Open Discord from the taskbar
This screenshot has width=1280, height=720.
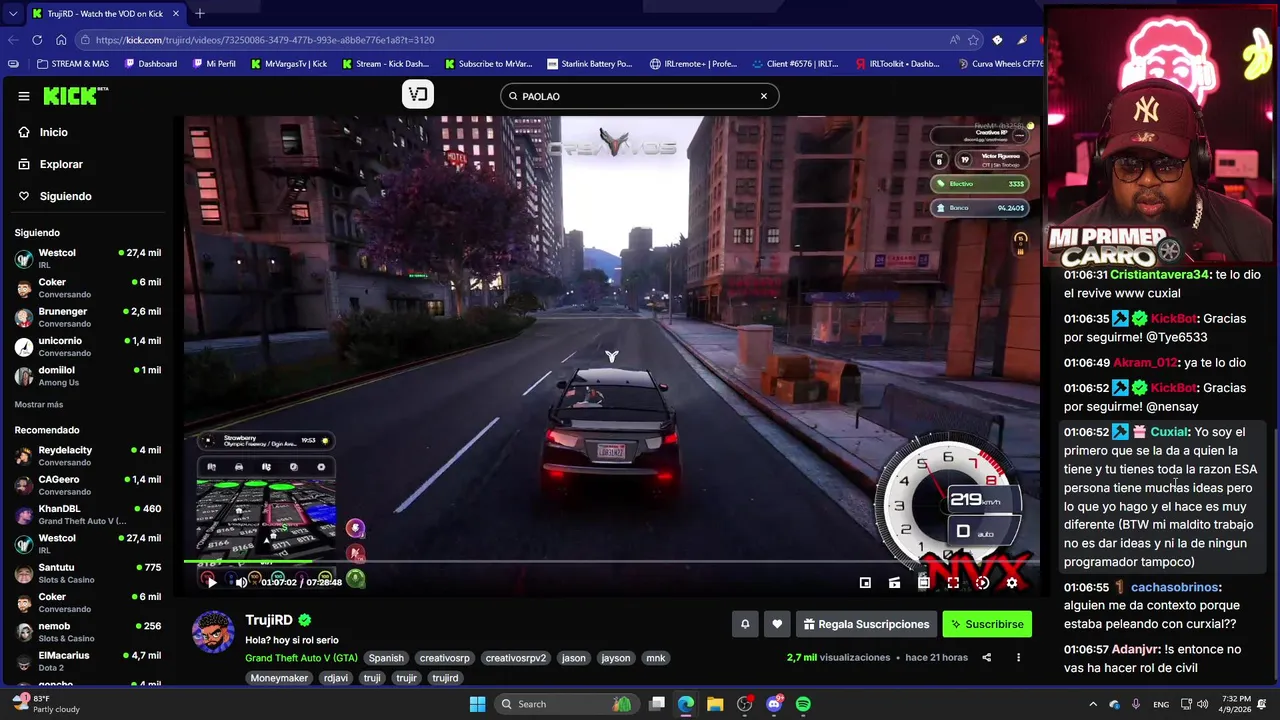pos(774,704)
